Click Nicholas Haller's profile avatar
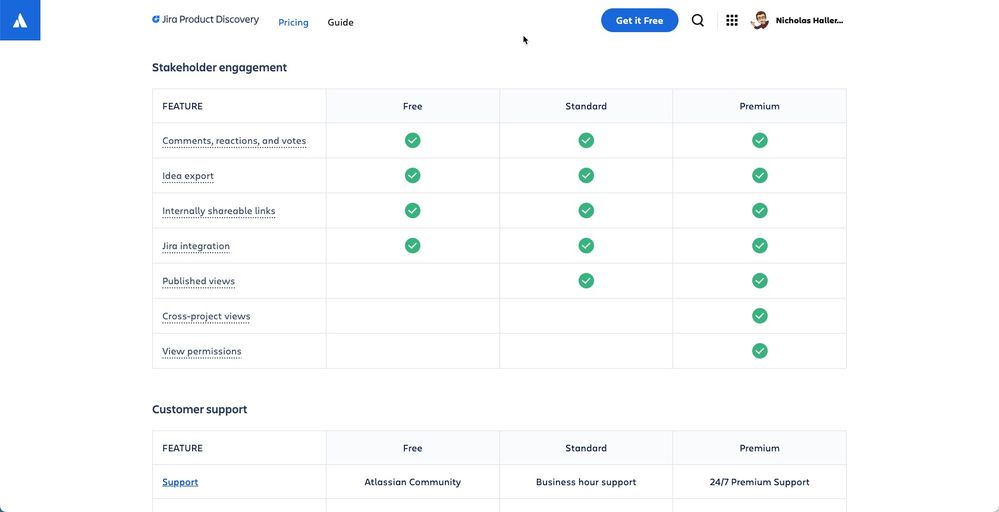Image resolution: width=999 pixels, height=512 pixels. 759,20
